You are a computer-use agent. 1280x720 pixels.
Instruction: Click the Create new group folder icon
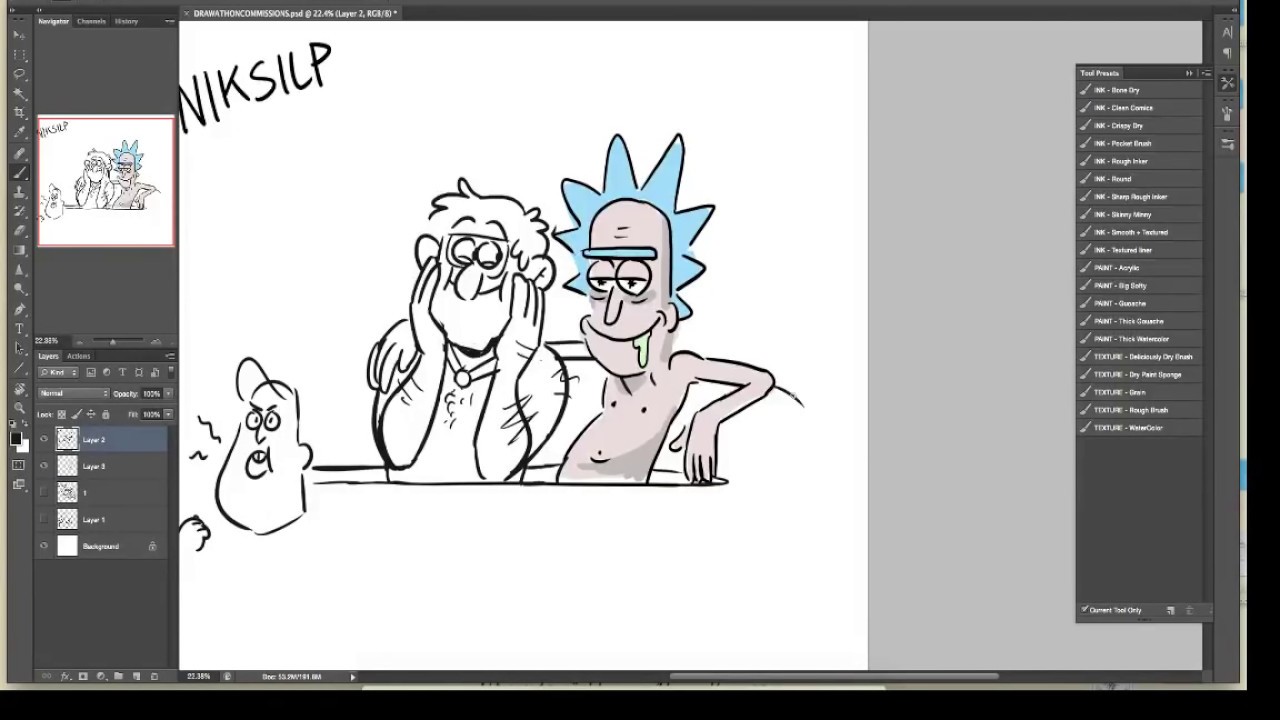tap(118, 677)
